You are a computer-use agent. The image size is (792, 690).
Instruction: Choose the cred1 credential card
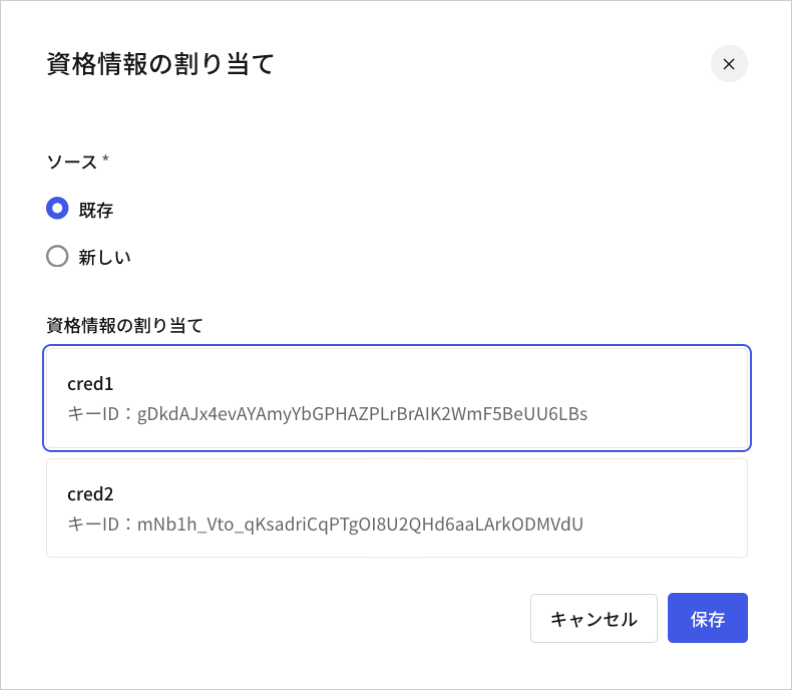397,398
